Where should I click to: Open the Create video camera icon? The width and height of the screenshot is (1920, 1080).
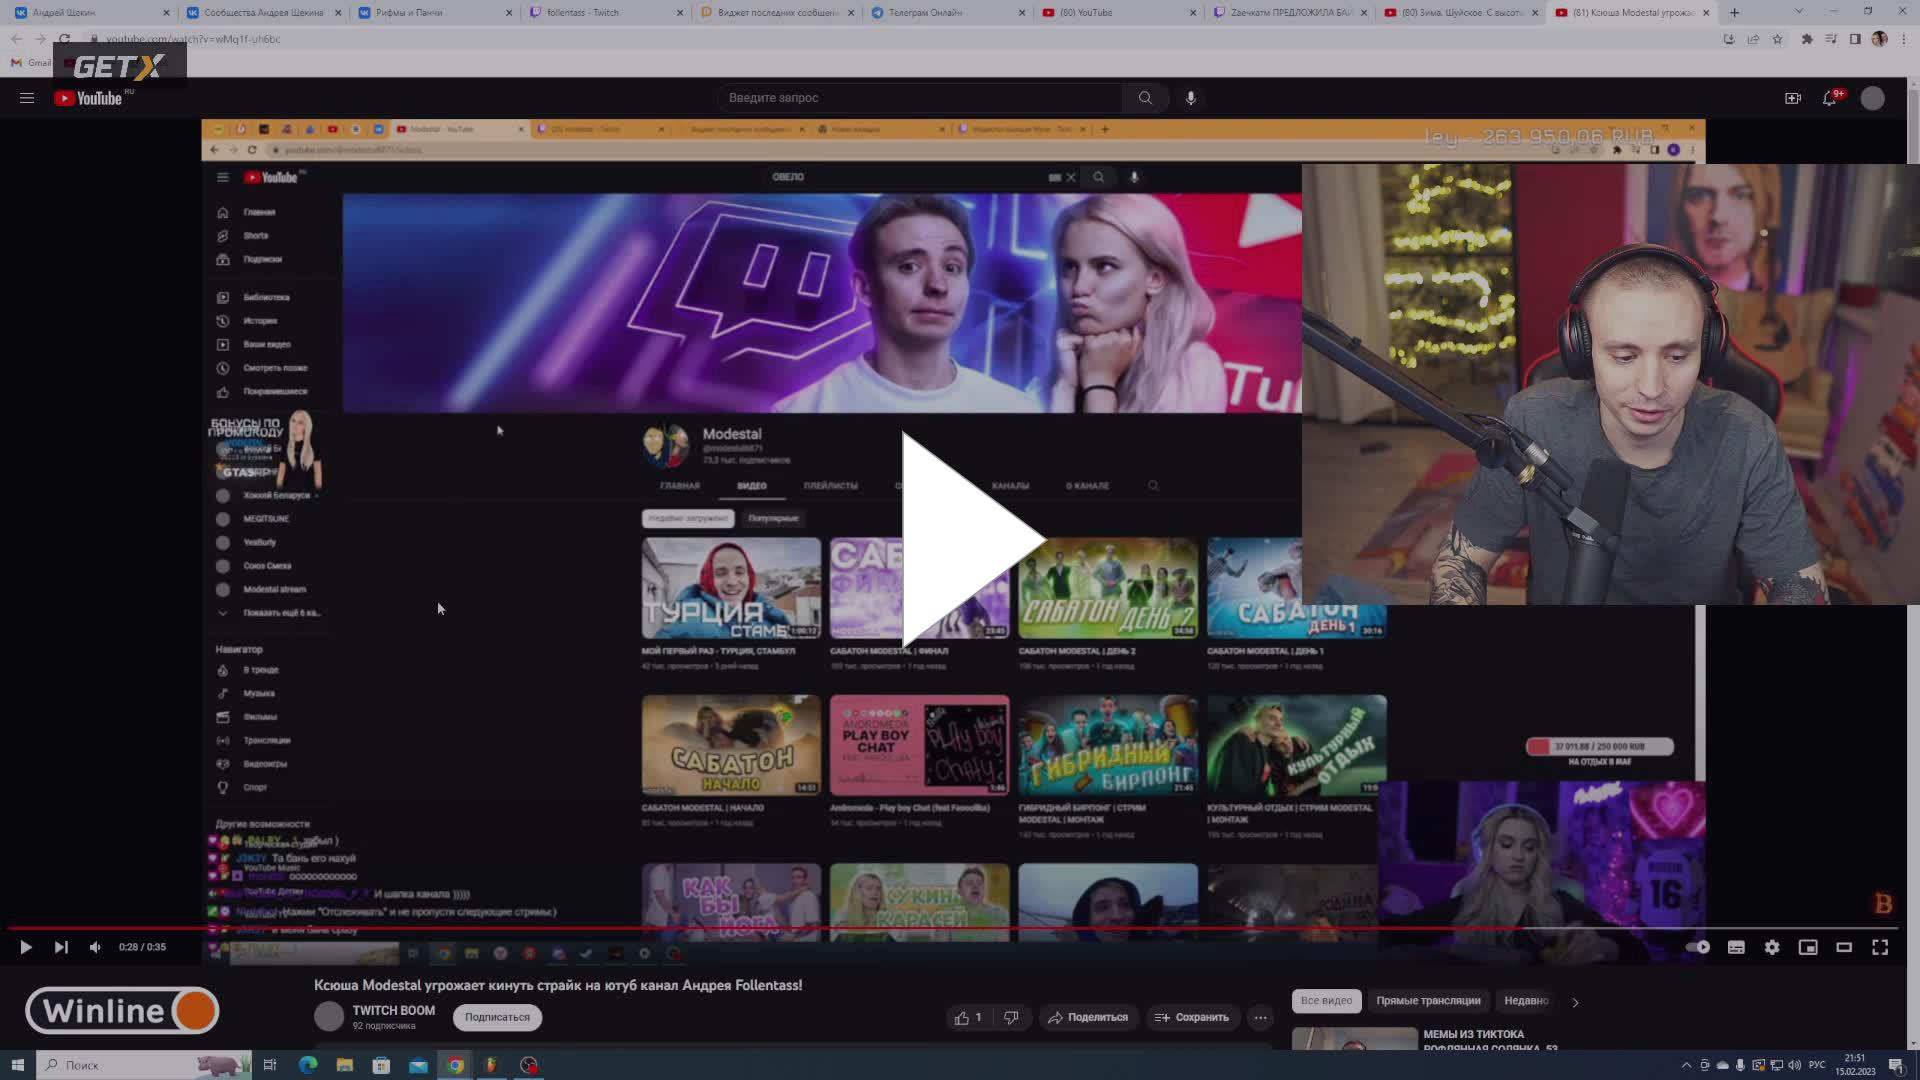[1793, 98]
